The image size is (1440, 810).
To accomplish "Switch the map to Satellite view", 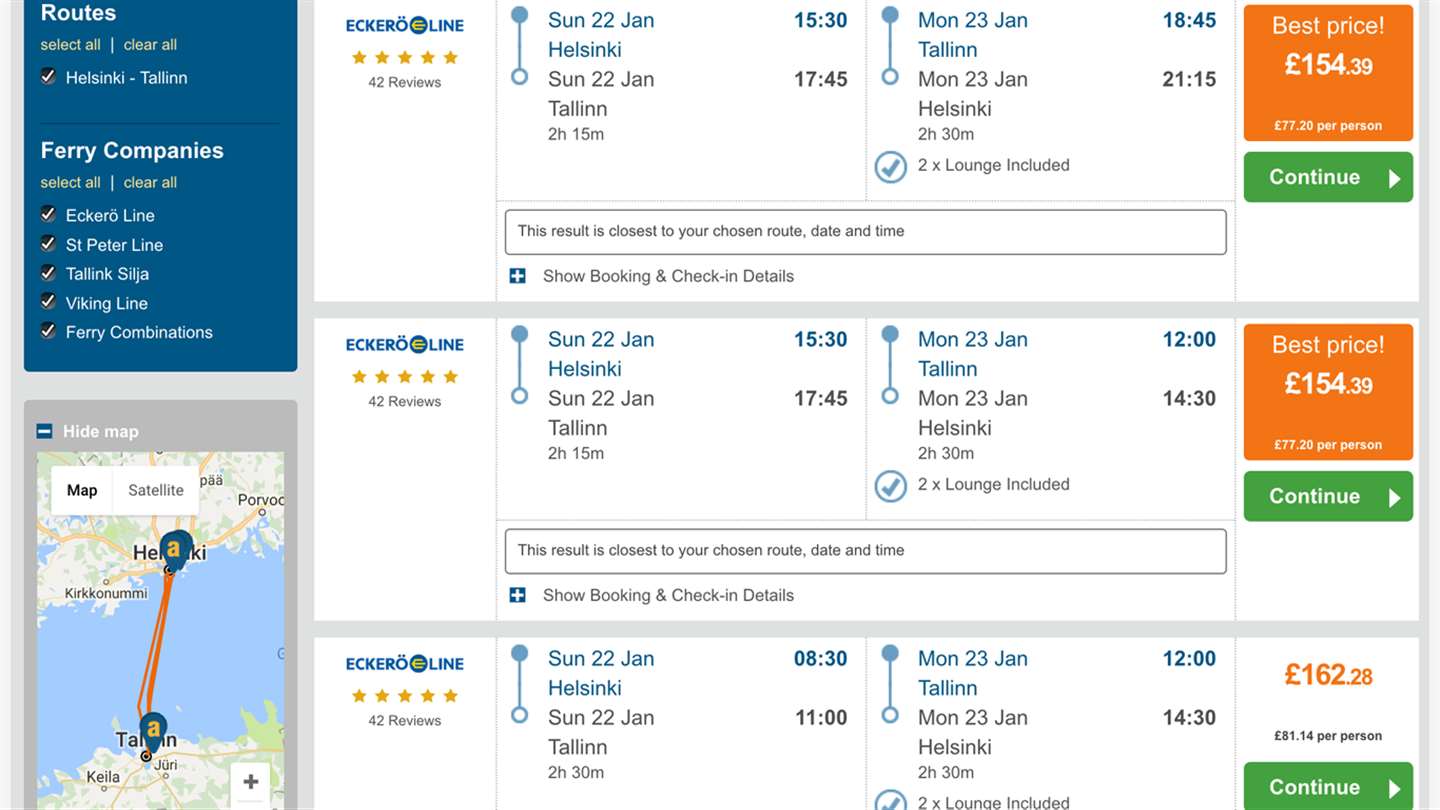I will (156, 490).
